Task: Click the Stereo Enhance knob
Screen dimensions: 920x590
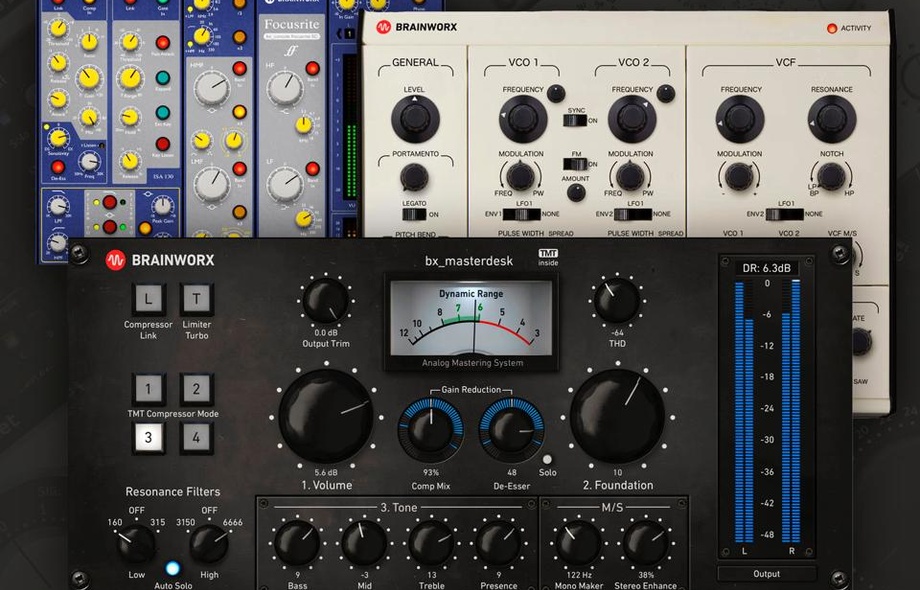Action: tap(645, 544)
